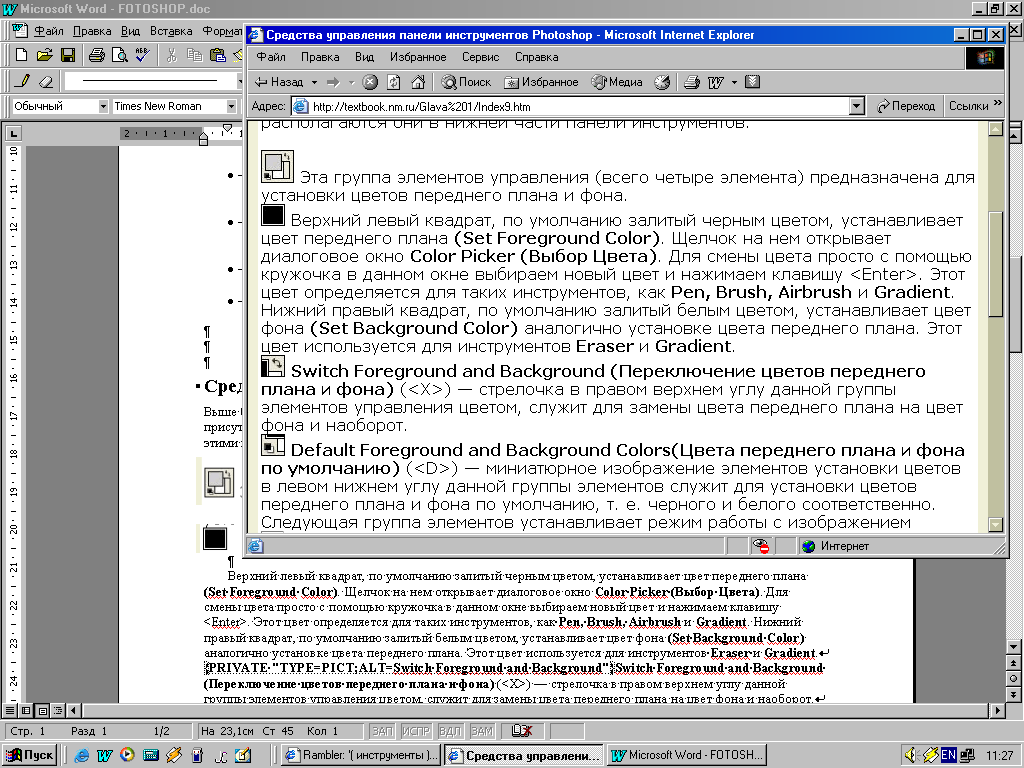The height and width of the screenshot is (768, 1024).
Task: Refresh the page in Internet Explorer
Action: [x=394, y=82]
